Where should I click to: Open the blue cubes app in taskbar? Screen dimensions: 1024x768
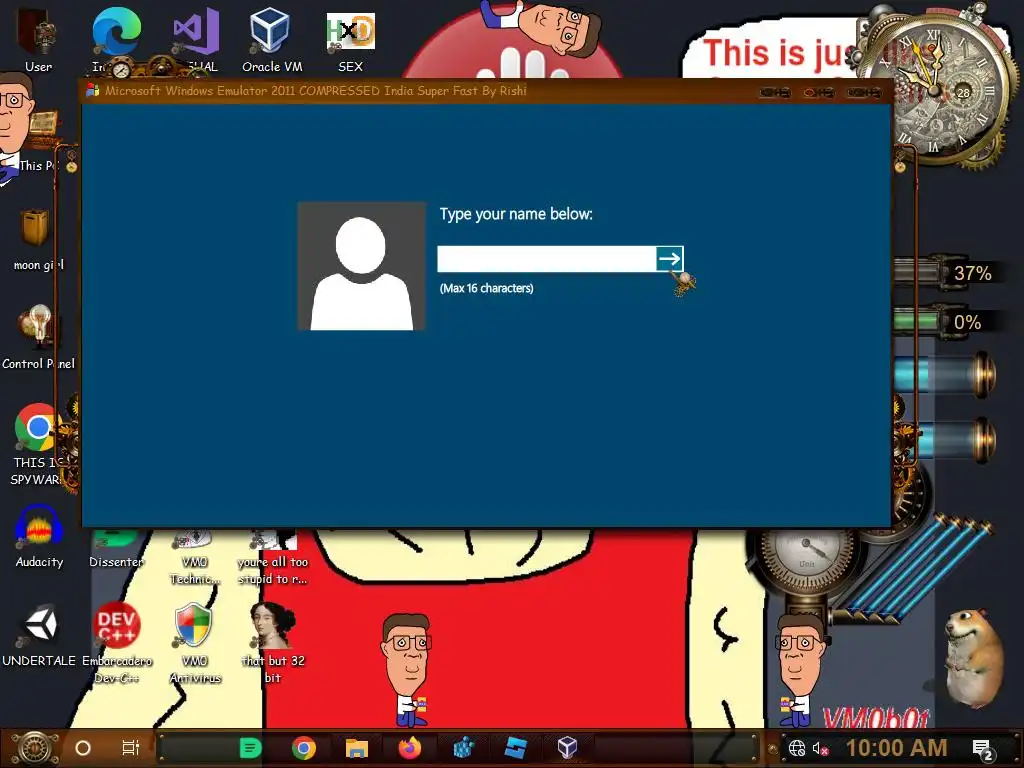click(x=463, y=748)
